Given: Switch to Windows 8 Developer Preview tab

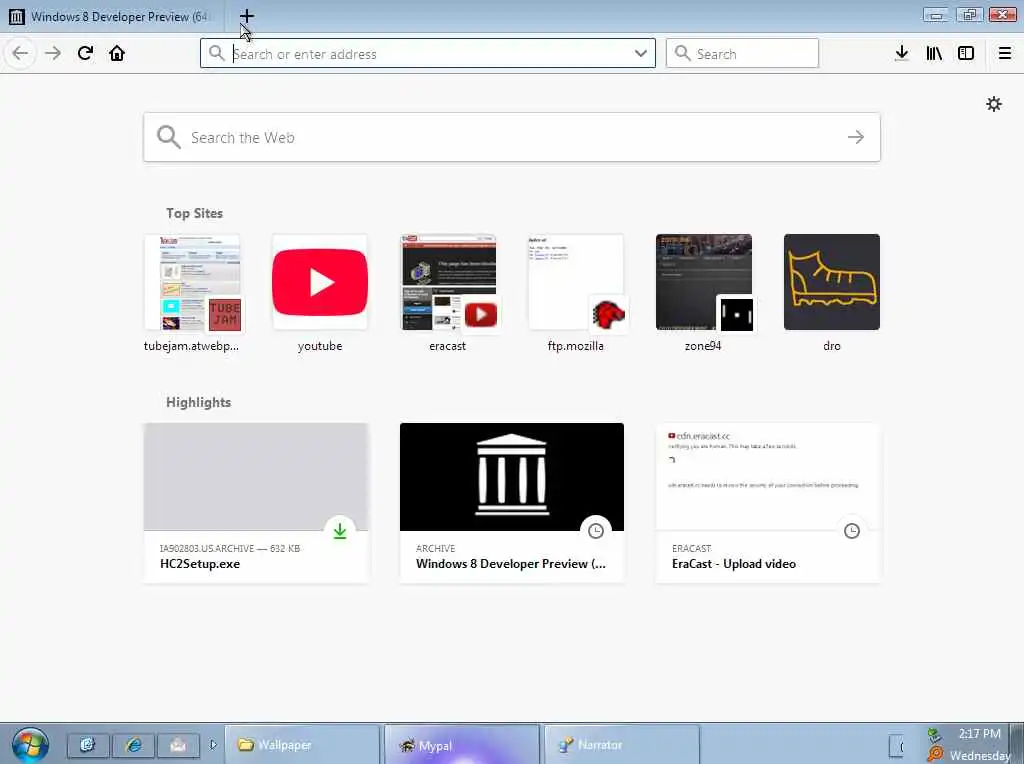Looking at the screenshot, I should [x=111, y=16].
